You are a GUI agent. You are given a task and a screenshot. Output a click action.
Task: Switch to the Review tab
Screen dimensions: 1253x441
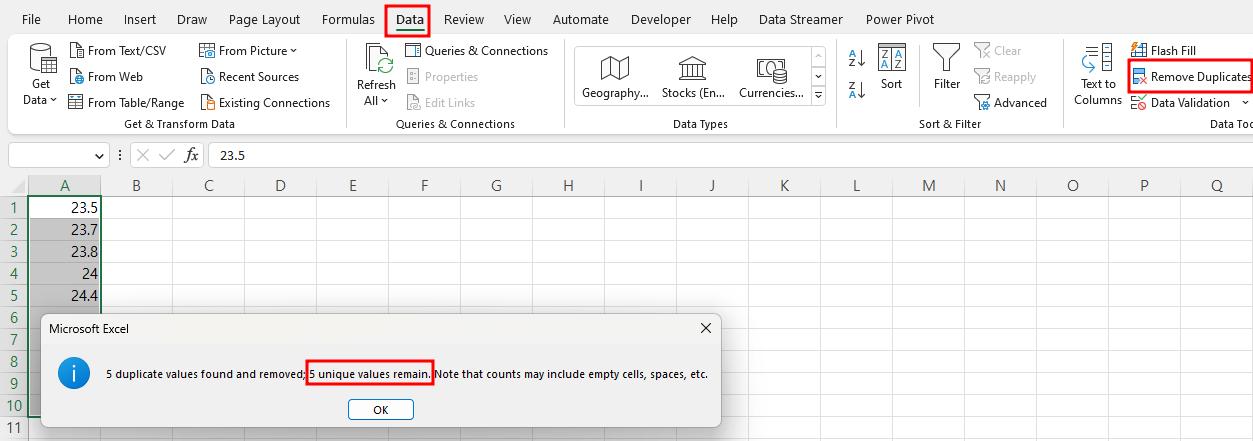point(463,19)
